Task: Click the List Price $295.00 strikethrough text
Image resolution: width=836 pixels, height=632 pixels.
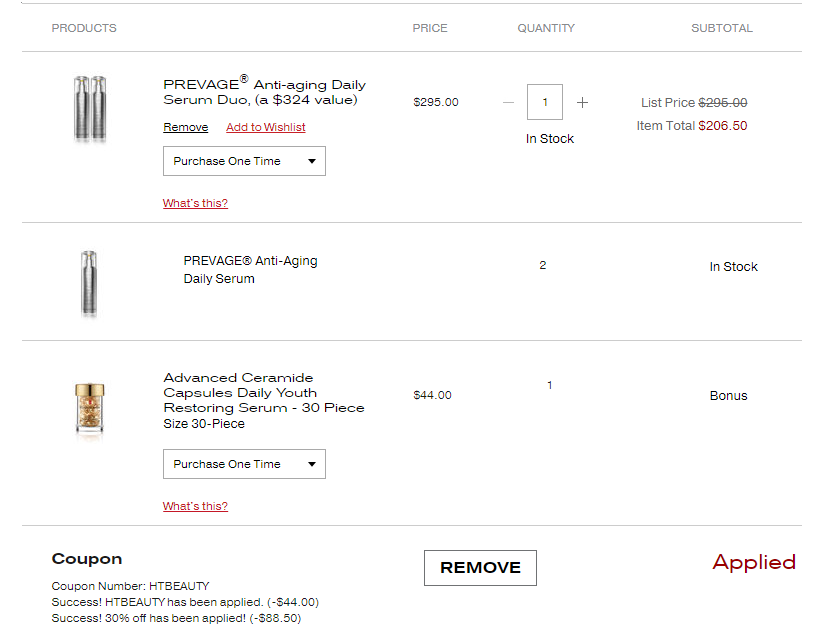Action: (694, 102)
